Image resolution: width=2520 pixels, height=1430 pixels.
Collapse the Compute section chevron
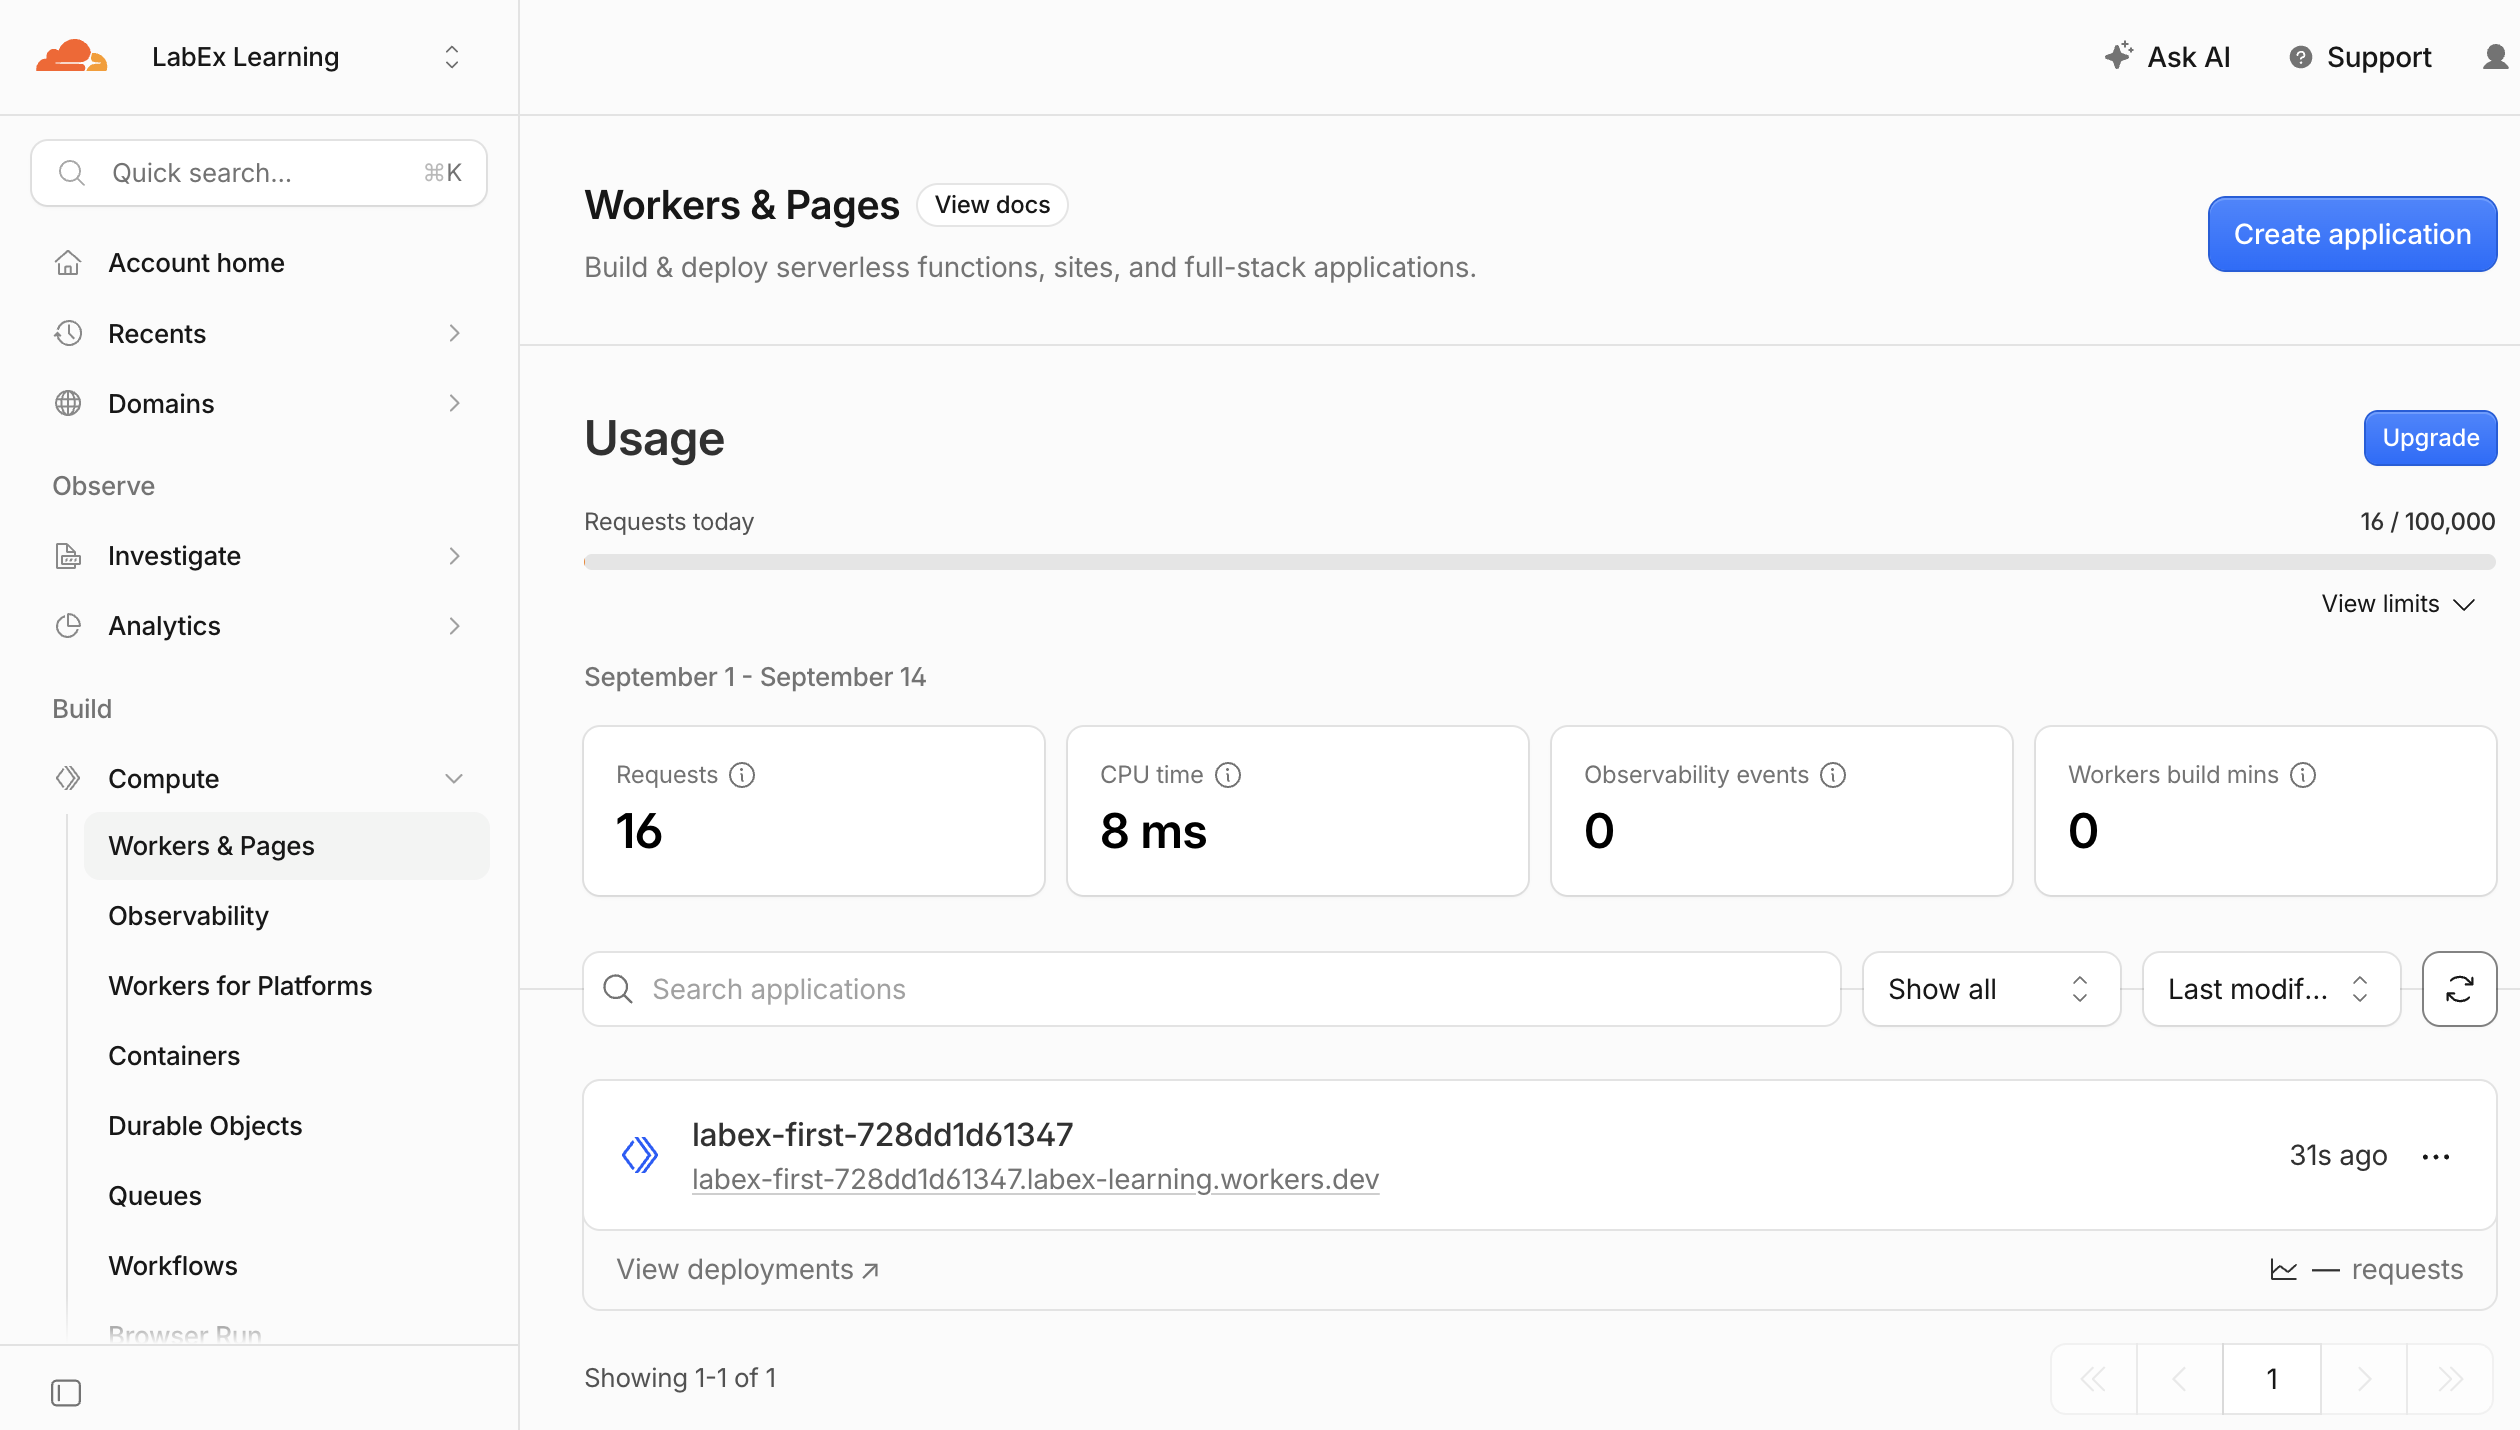pyautogui.click(x=454, y=779)
